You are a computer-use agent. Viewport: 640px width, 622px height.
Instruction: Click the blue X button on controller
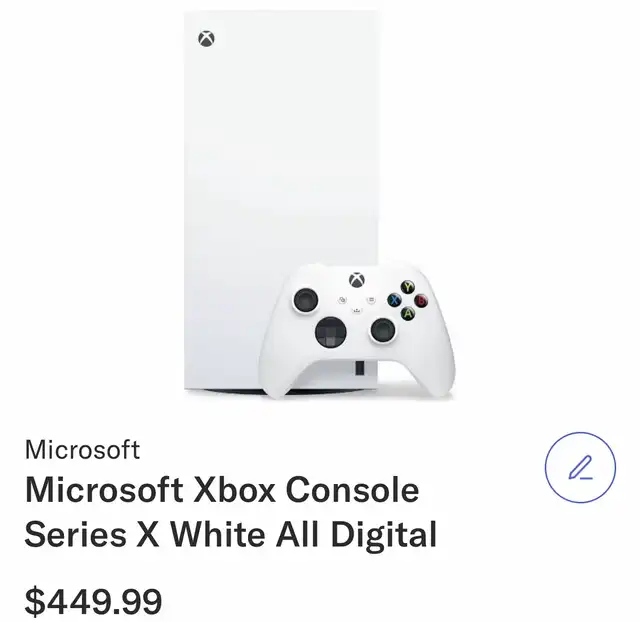pos(394,300)
